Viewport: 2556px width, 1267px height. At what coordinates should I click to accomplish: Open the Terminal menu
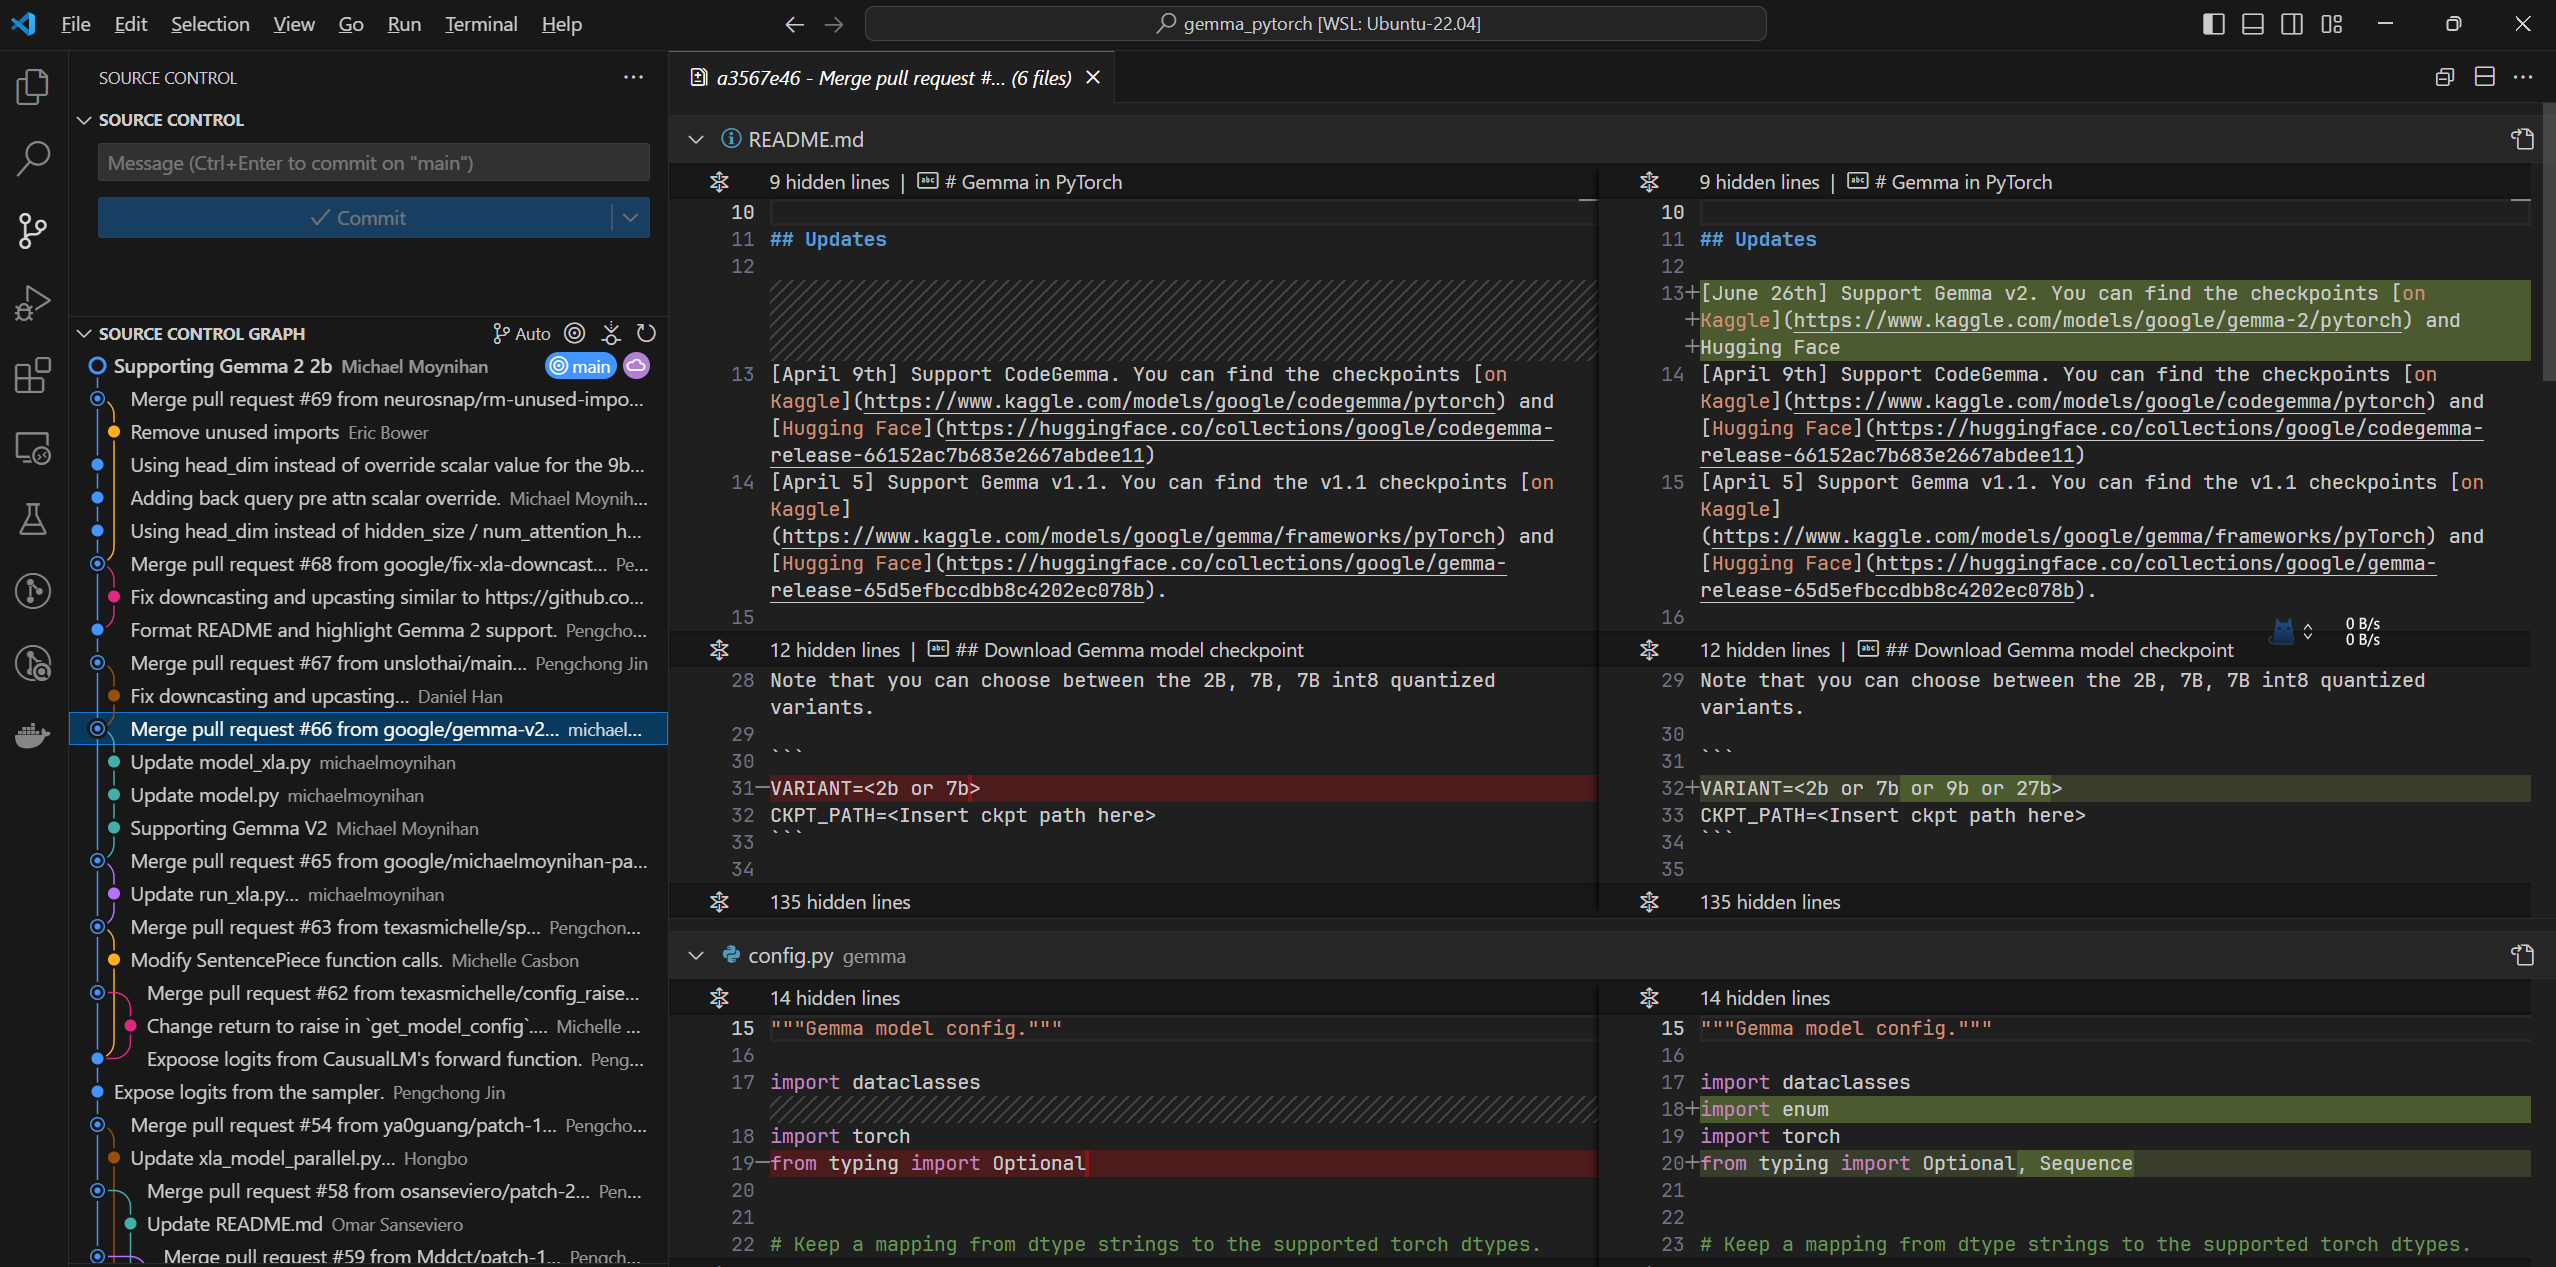[x=480, y=24]
